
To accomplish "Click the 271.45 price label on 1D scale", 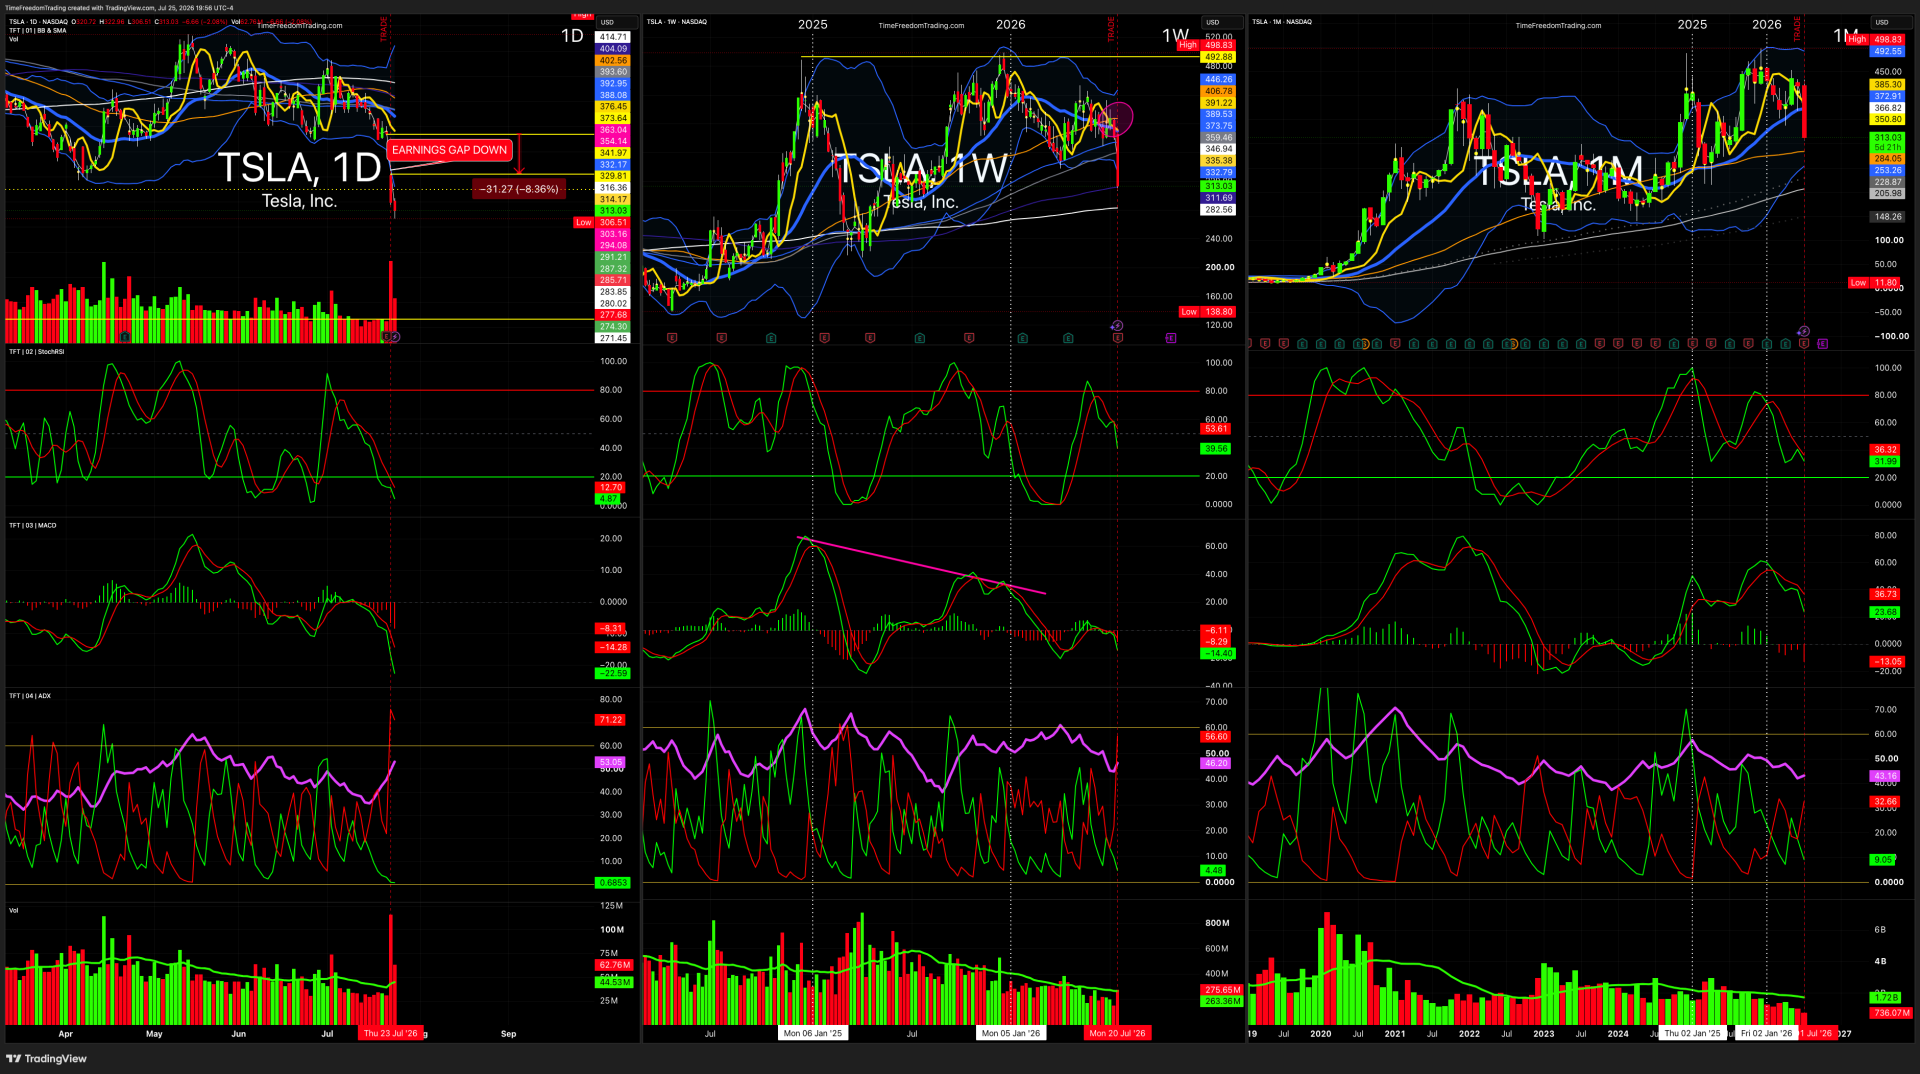I will (x=614, y=339).
